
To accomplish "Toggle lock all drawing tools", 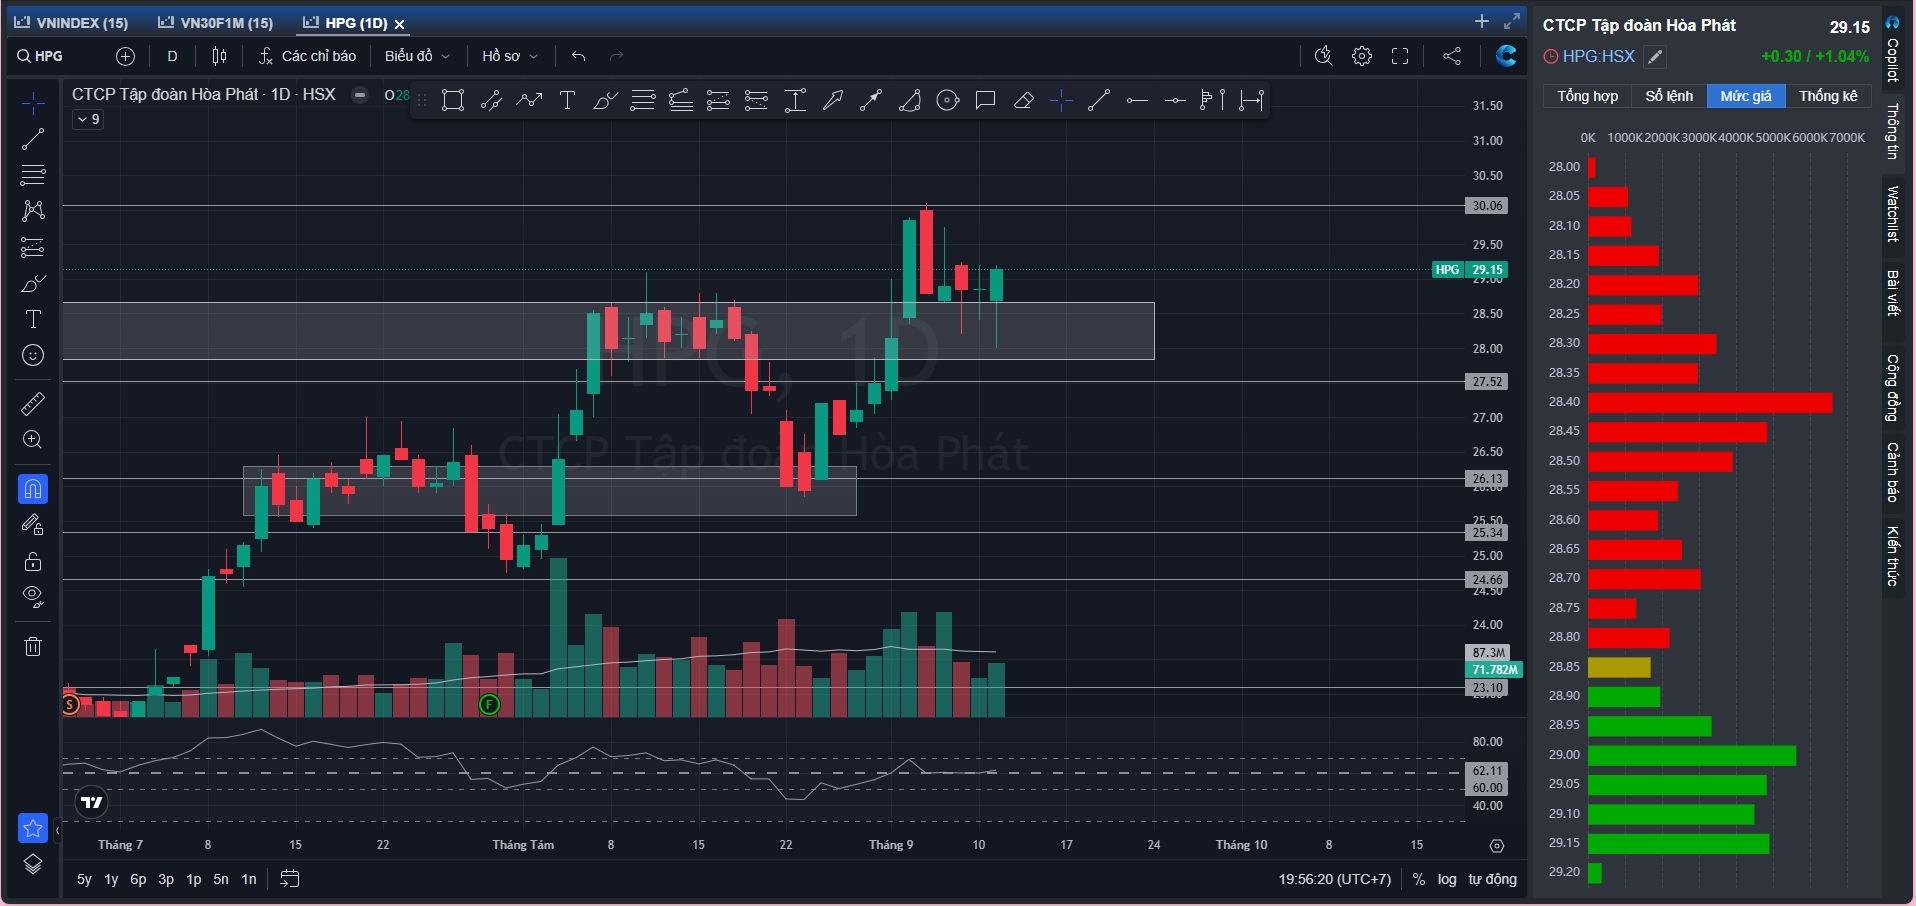I will [x=33, y=561].
